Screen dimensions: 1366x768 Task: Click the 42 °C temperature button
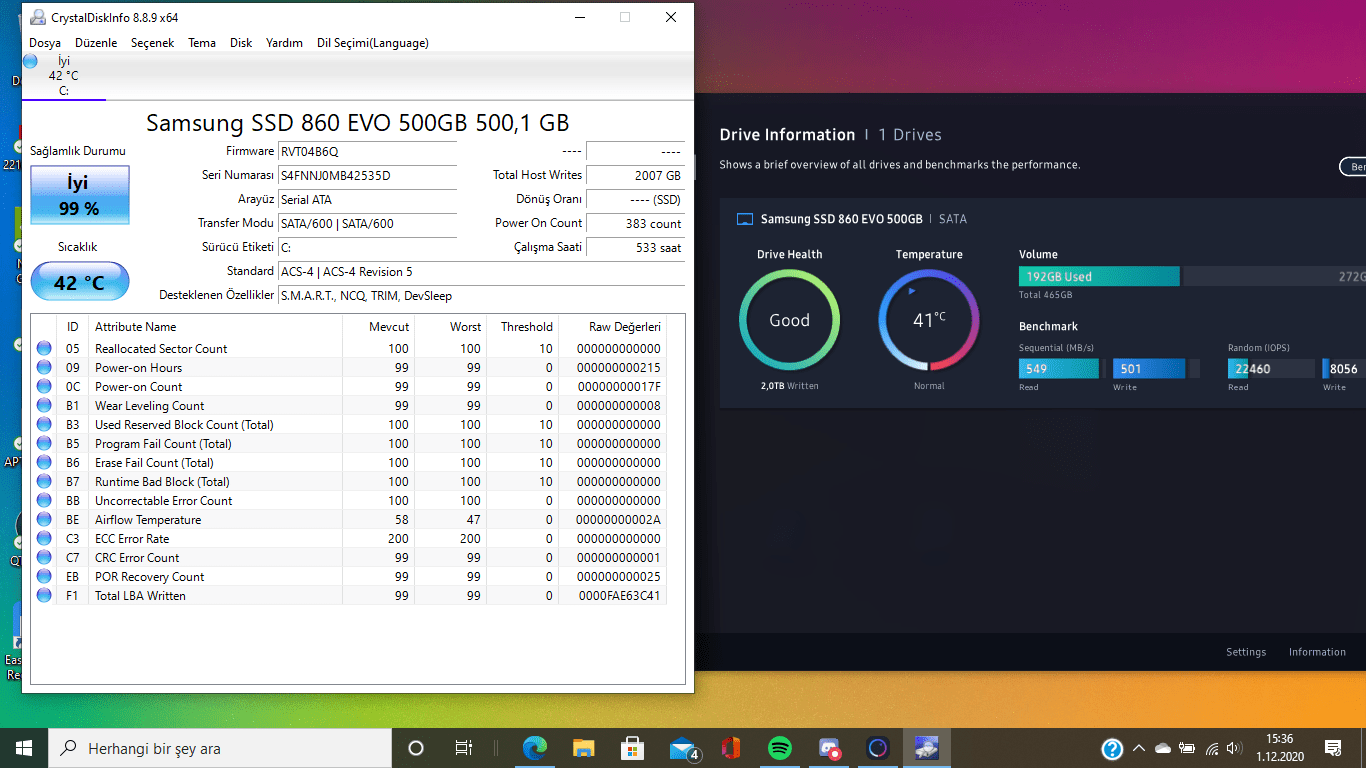click(x=80, y=282)
